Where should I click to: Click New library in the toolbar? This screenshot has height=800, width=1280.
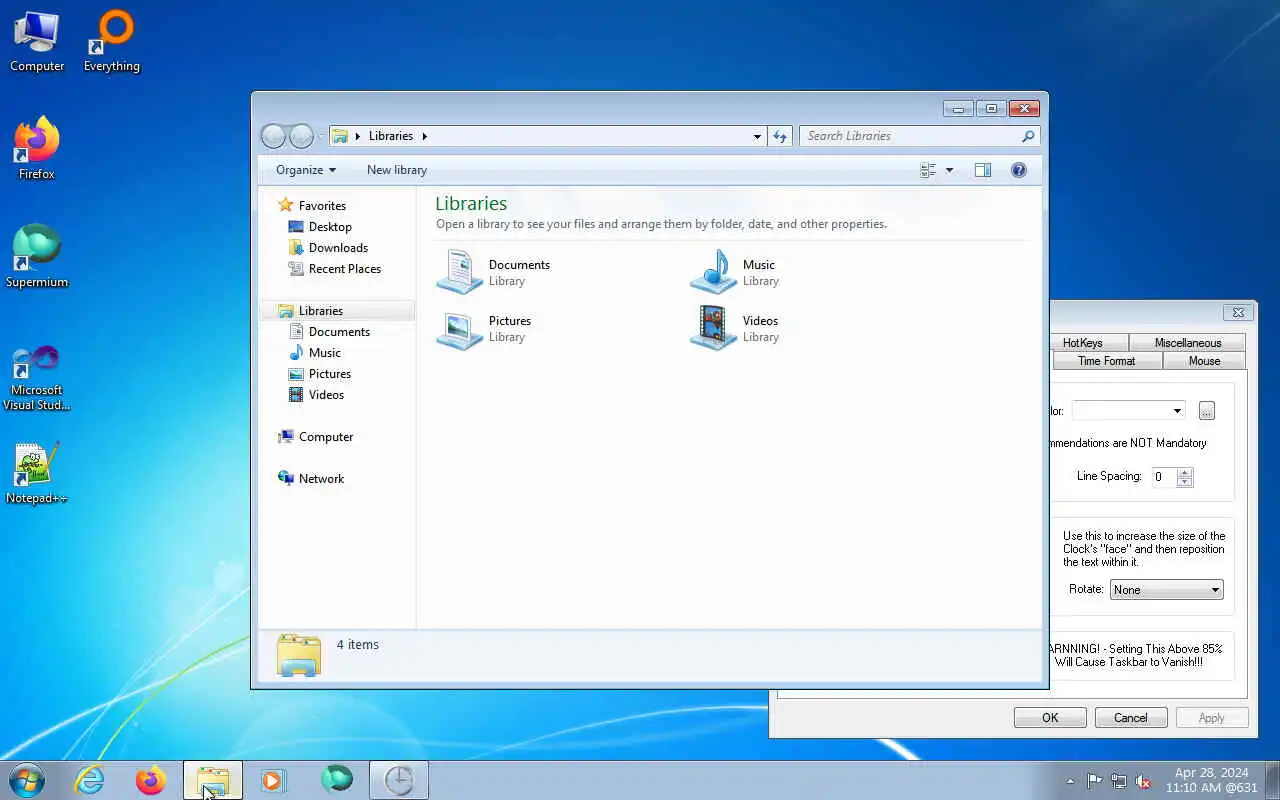tap(397, 170)
